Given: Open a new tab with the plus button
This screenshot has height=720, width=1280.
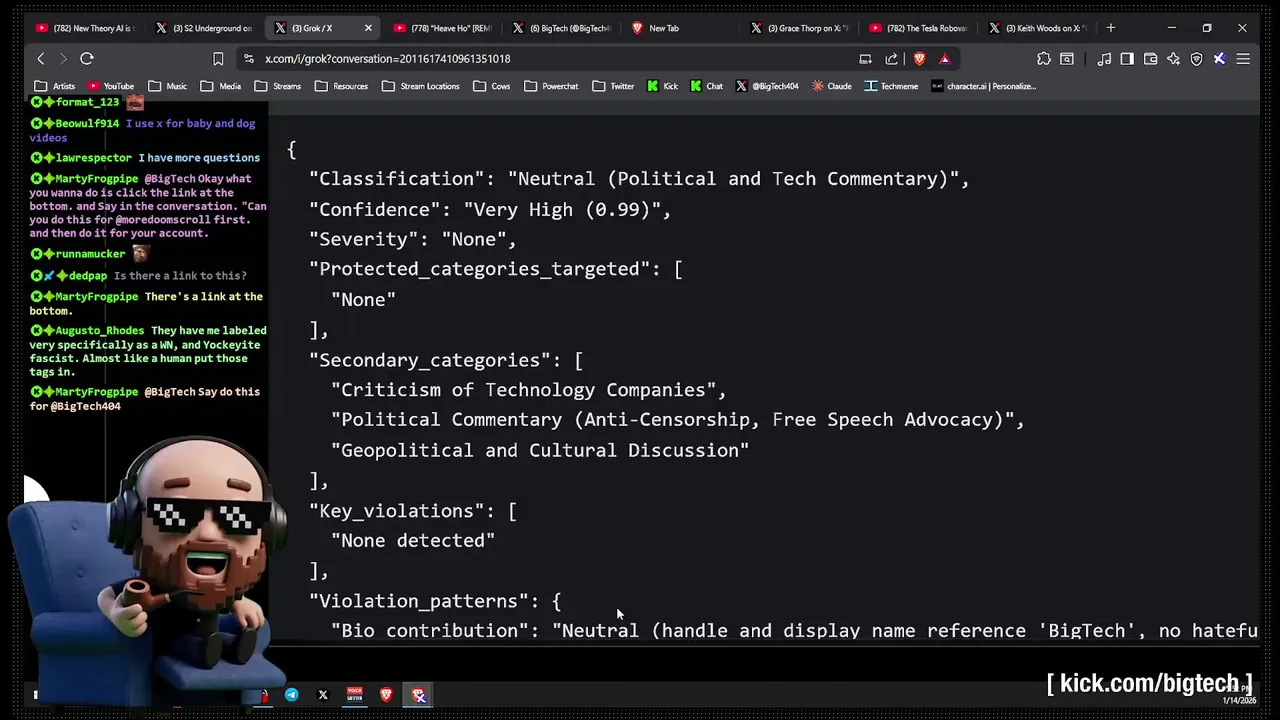Looking at the screenshot, I should 1110,28.
